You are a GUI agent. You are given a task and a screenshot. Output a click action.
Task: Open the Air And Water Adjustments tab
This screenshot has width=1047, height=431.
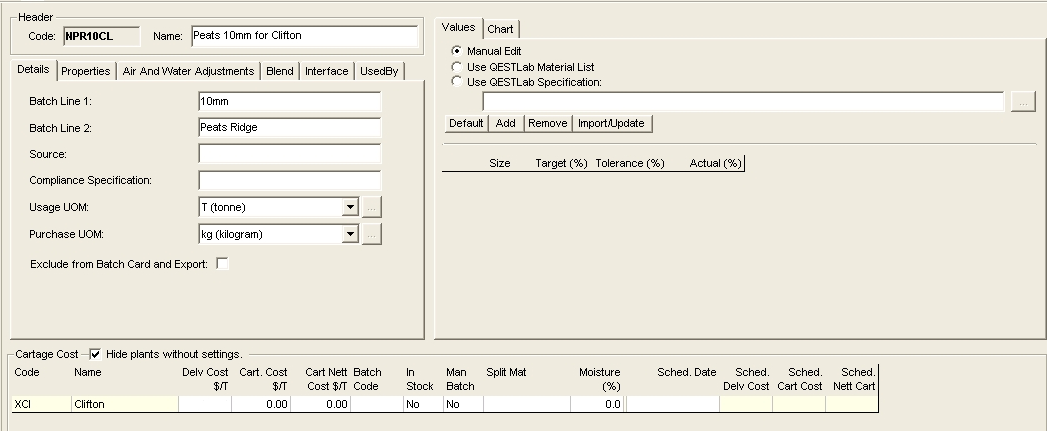189,71
